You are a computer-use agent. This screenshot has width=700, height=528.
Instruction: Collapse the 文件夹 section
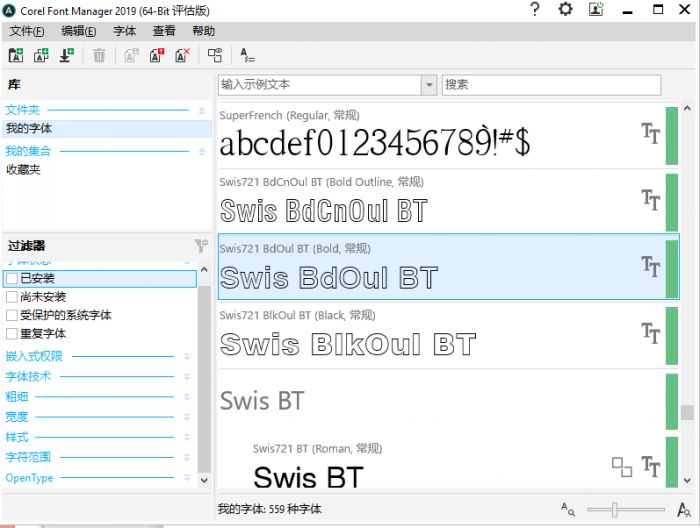tap(201, 110)
